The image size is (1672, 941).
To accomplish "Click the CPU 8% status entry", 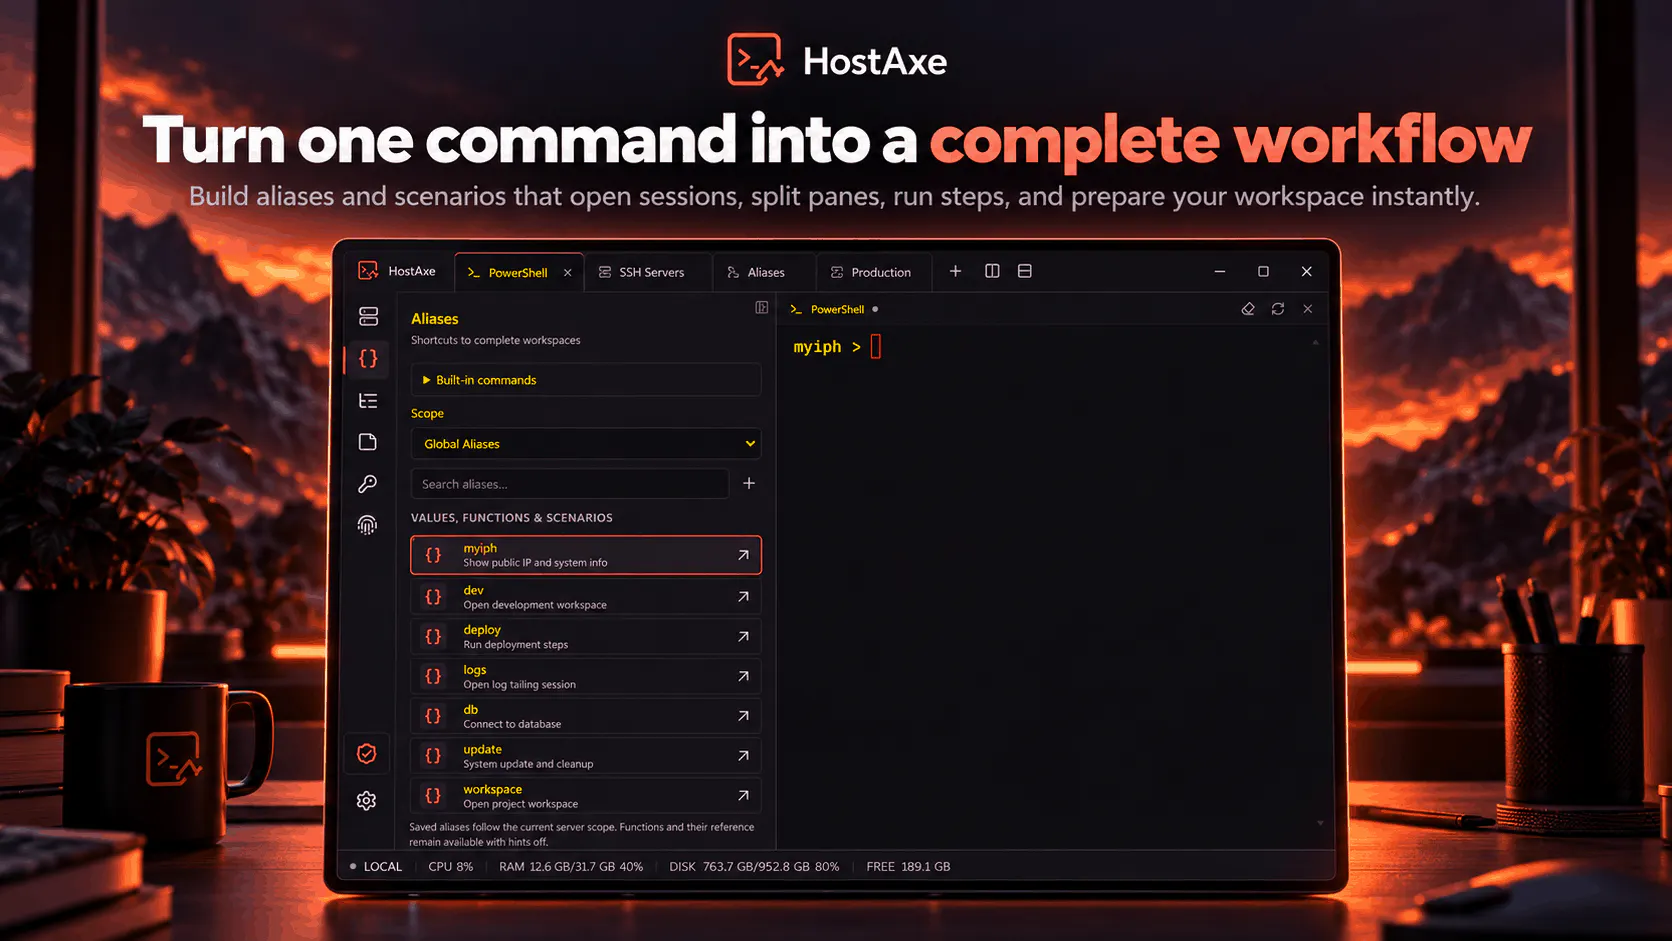I will [451, 867].
